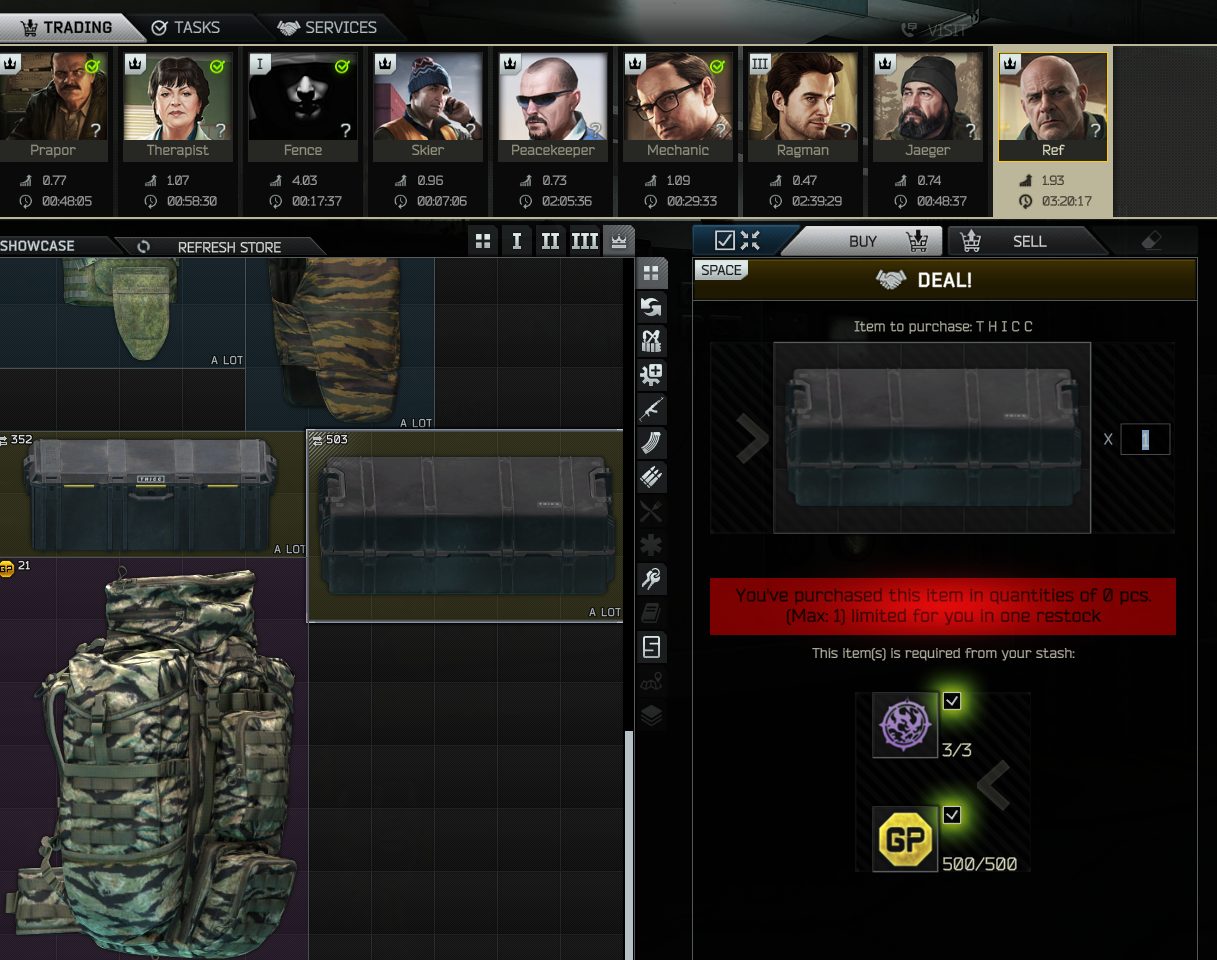This screenshot has height=960, width=1217.
Task: Click the eraser clear icon
Action: (1151, 241)
